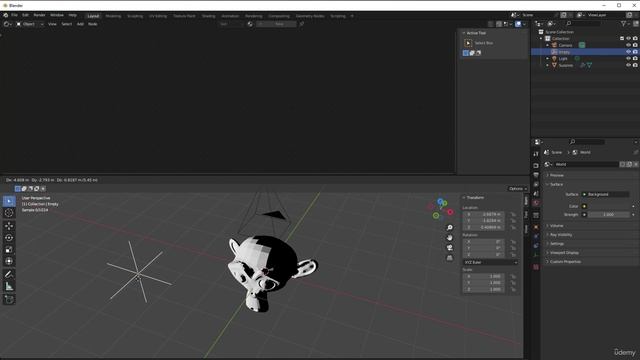640x360 pixels.
Task: Switch to the Shading workspace tab
Action: (208, 16)
